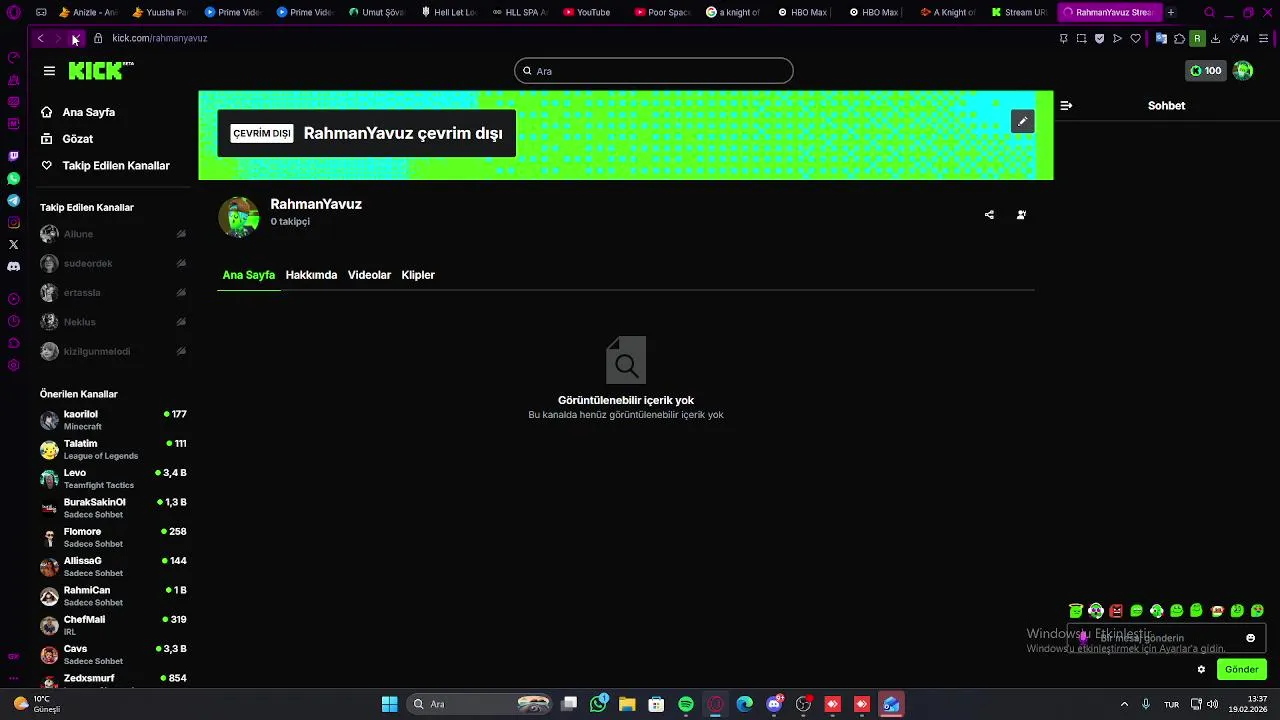
Task: Open the Kick profile avatar menu
Action: [1243, 71]
